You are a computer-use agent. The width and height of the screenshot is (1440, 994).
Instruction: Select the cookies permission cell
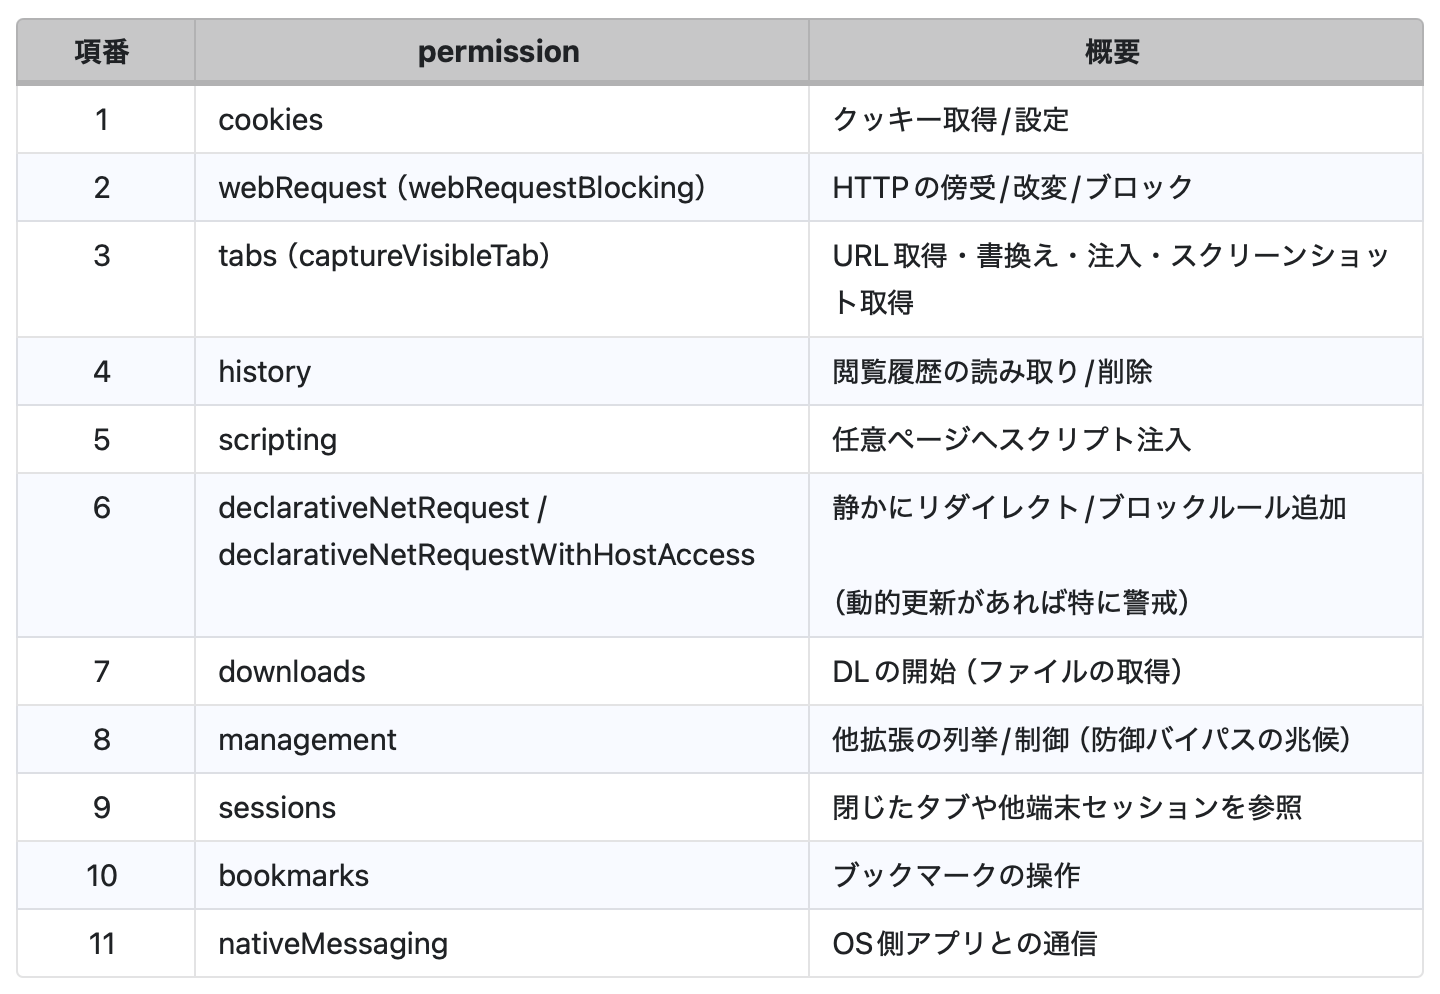271,120
